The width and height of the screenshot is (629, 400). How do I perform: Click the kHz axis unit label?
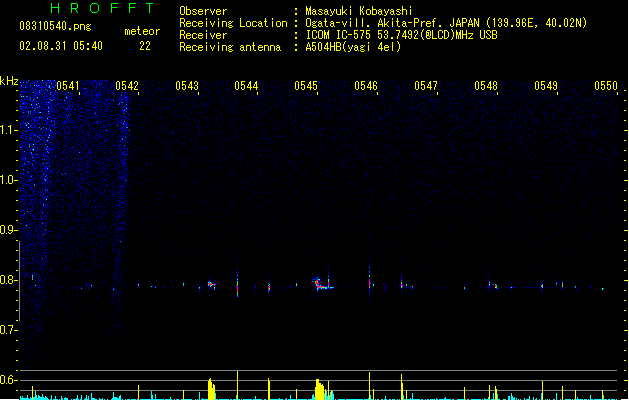pos(9,81)
